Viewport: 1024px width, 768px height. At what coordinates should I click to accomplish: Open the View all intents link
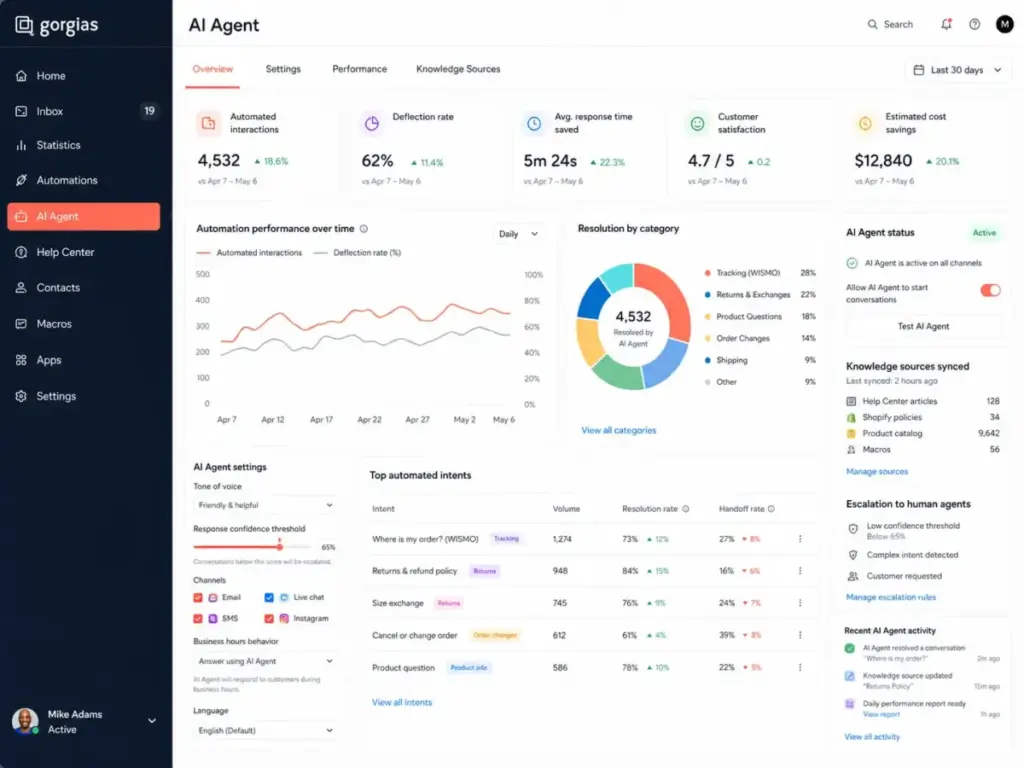[x=402, y=703]
